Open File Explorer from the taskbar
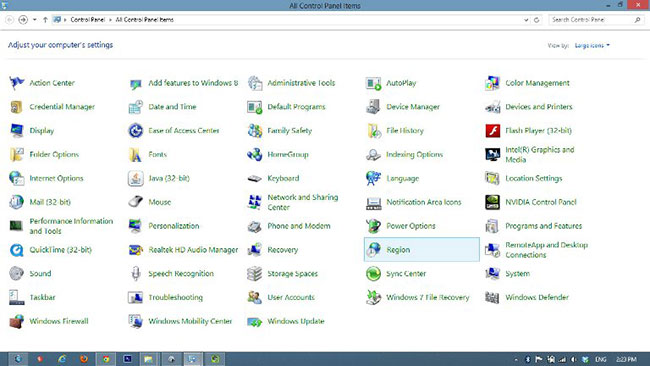 [148, 359]
